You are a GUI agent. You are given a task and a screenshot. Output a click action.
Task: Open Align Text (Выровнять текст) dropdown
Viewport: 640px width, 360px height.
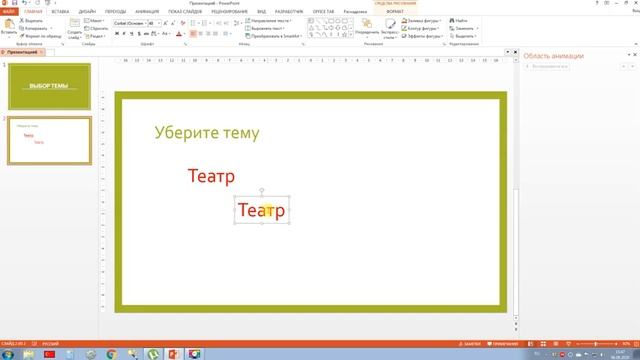point(265,28)
